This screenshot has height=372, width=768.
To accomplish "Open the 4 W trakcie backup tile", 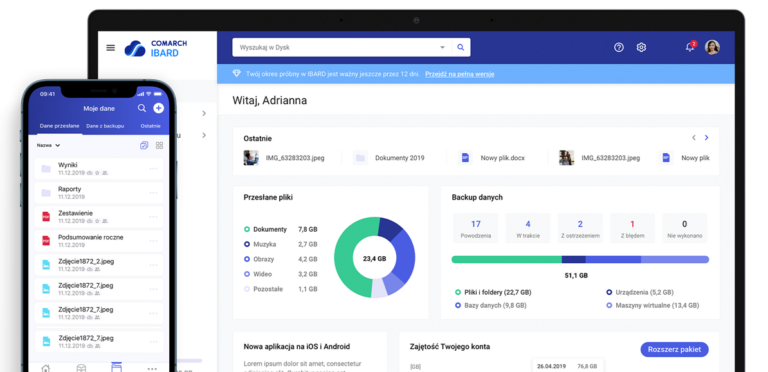I will point(528,228).
